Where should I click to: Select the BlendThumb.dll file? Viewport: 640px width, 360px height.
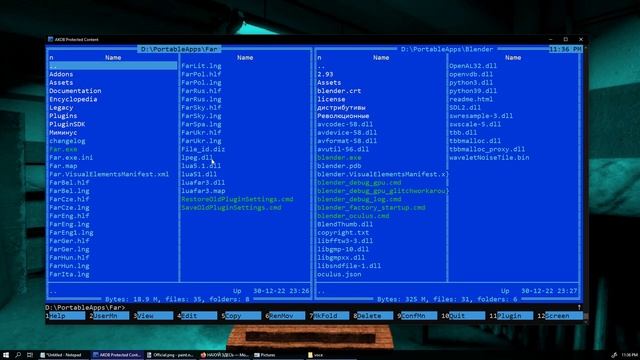(x=345, y=224)
